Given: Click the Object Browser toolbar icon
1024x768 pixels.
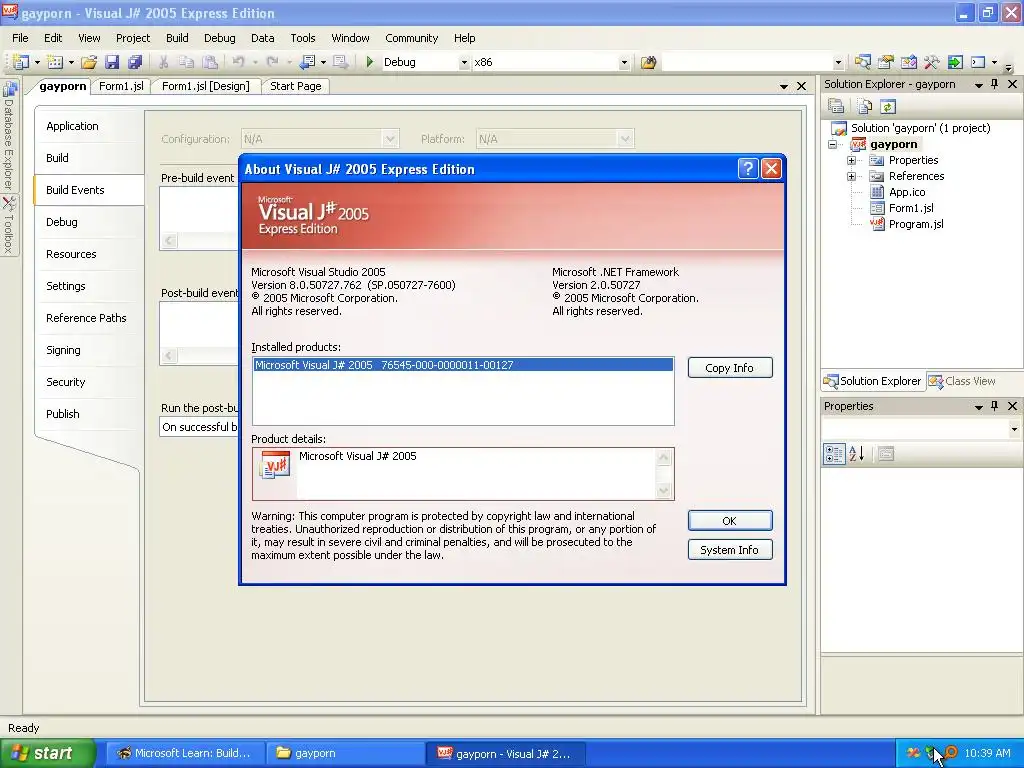Looking at the screenshot, I should tap(908, 62).
